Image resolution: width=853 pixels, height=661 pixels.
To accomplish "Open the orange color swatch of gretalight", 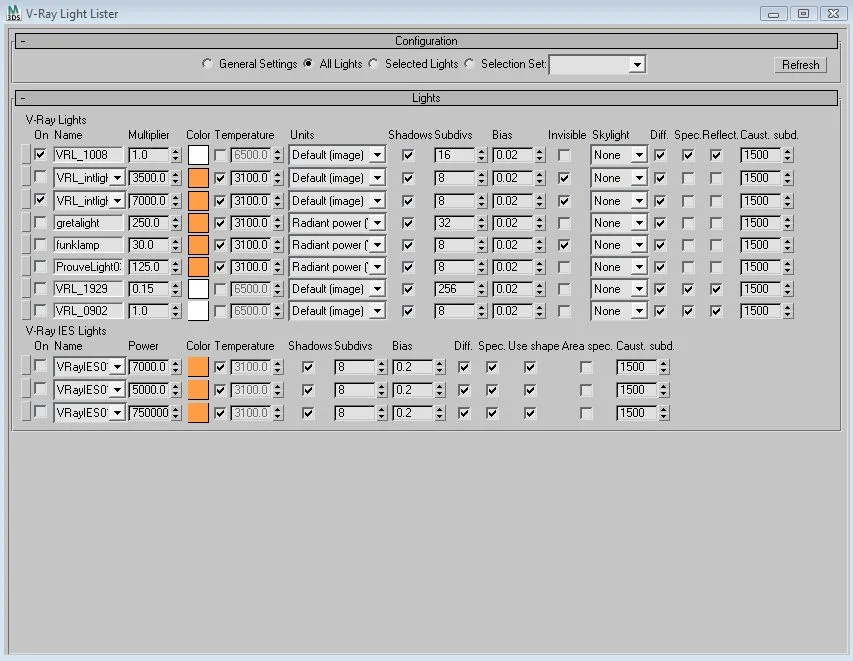I will pos(198,223).
